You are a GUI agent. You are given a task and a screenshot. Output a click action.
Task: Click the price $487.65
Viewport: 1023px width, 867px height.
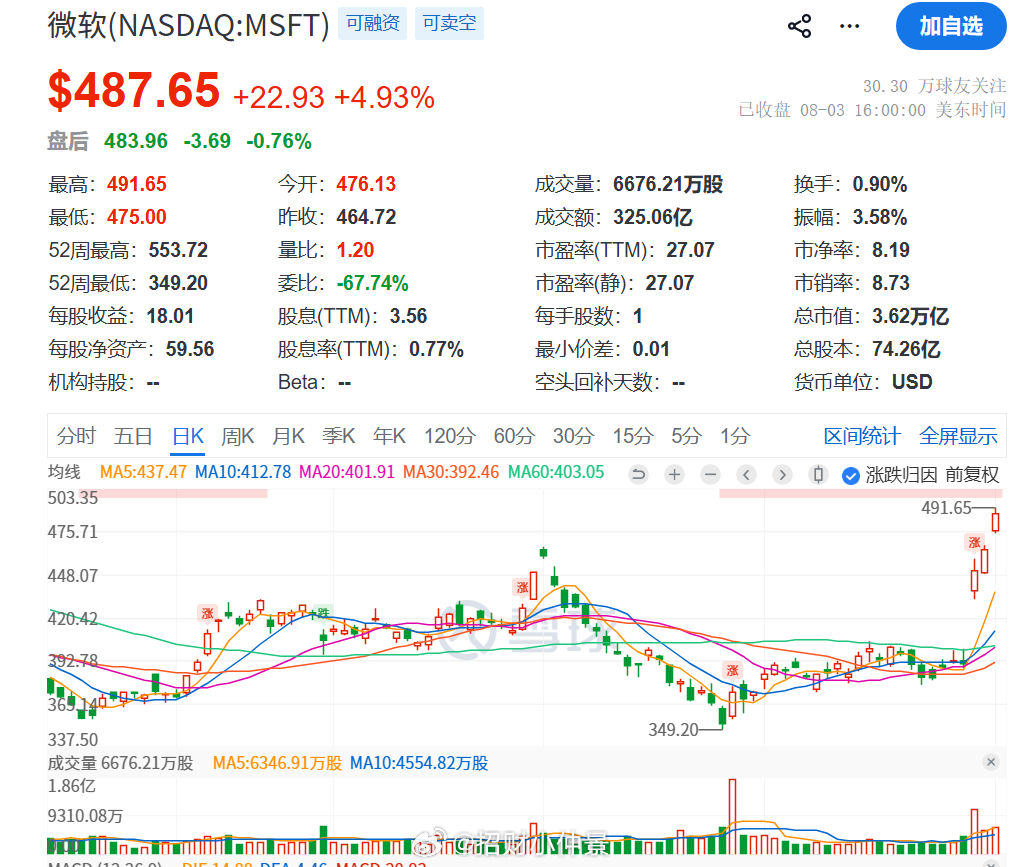134,90
